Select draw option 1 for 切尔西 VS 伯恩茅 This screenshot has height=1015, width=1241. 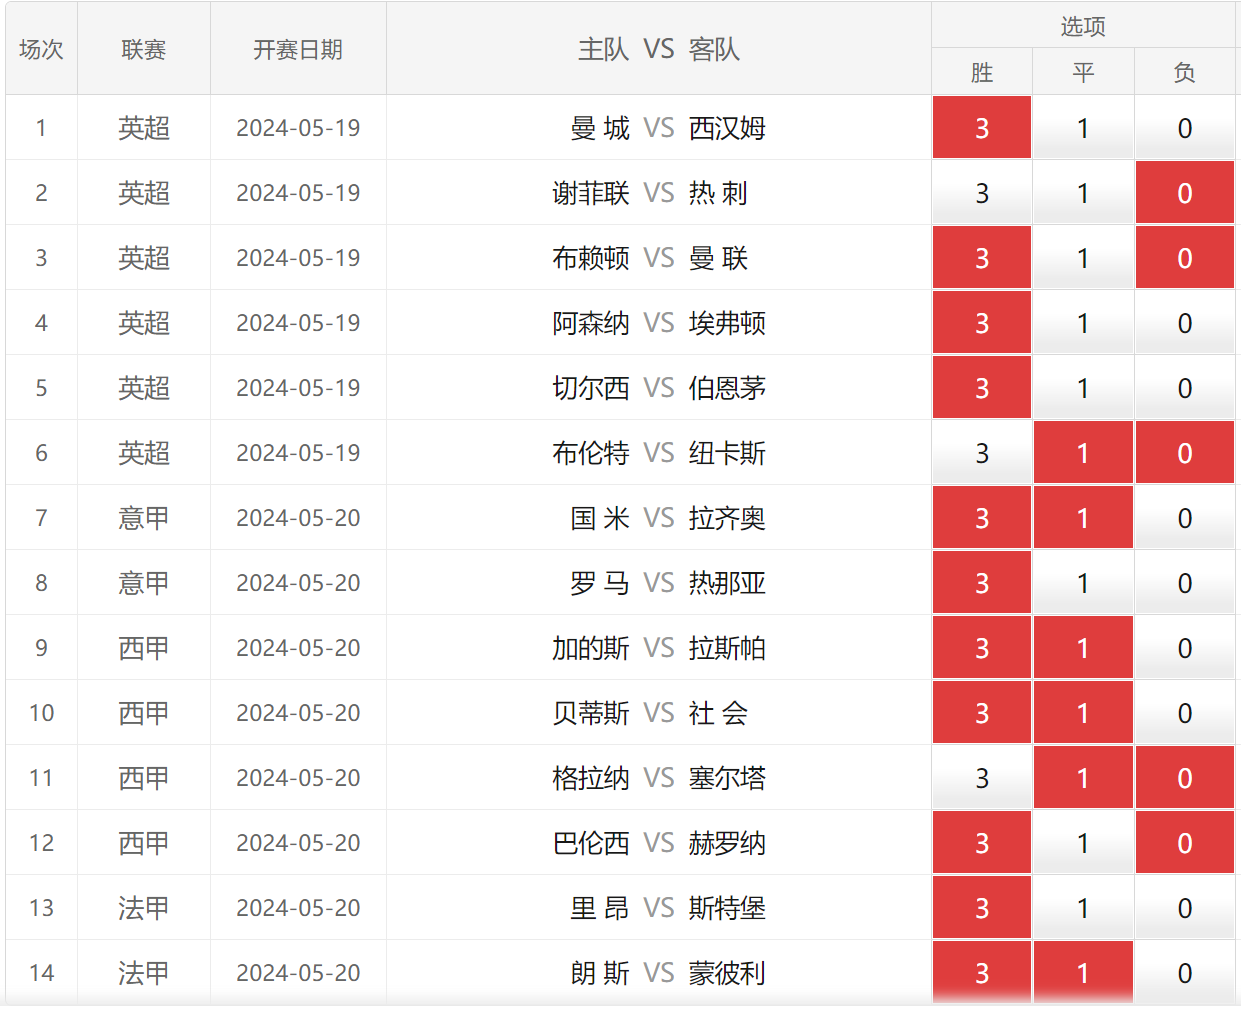pyautogui.click(x=1083, y=388)
